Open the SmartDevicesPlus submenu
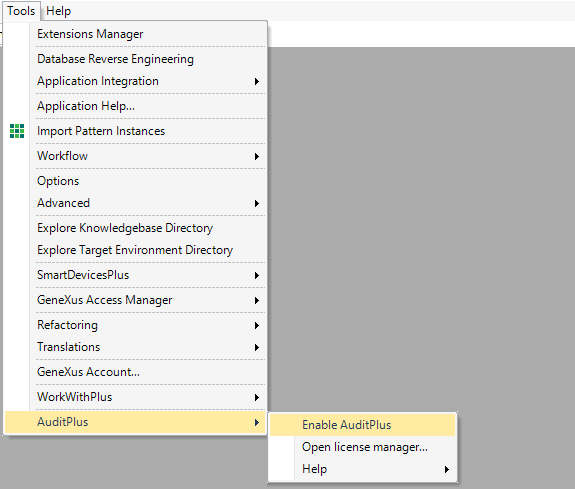 pos(135,275)
